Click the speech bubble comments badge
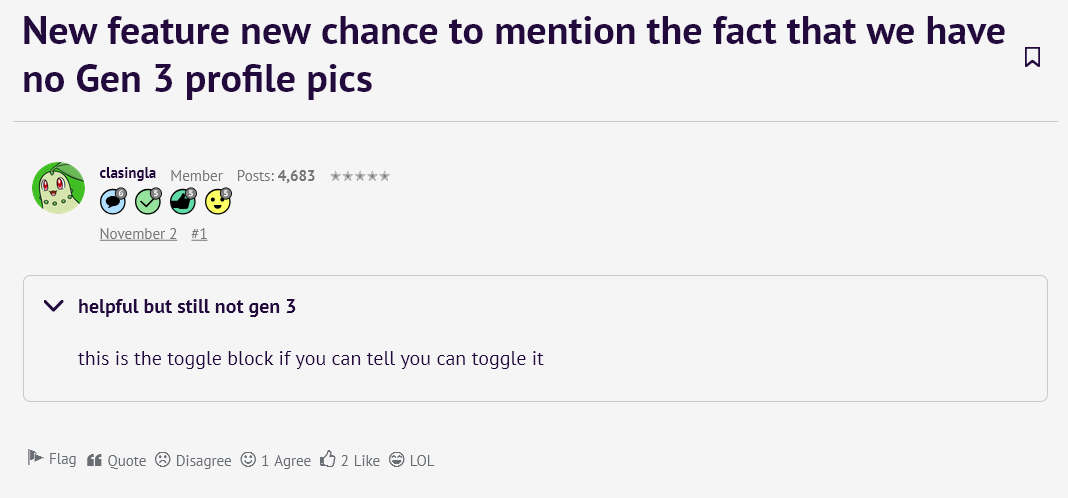1068x498 pixels. 114,202
